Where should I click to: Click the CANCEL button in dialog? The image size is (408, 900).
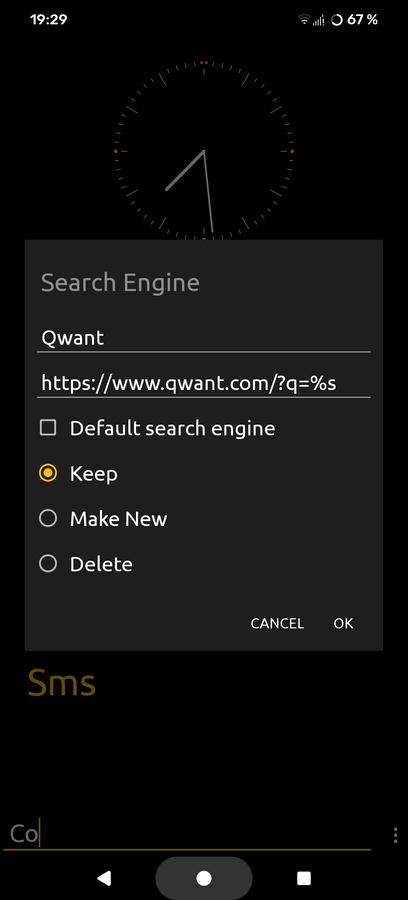coord(277,623)
